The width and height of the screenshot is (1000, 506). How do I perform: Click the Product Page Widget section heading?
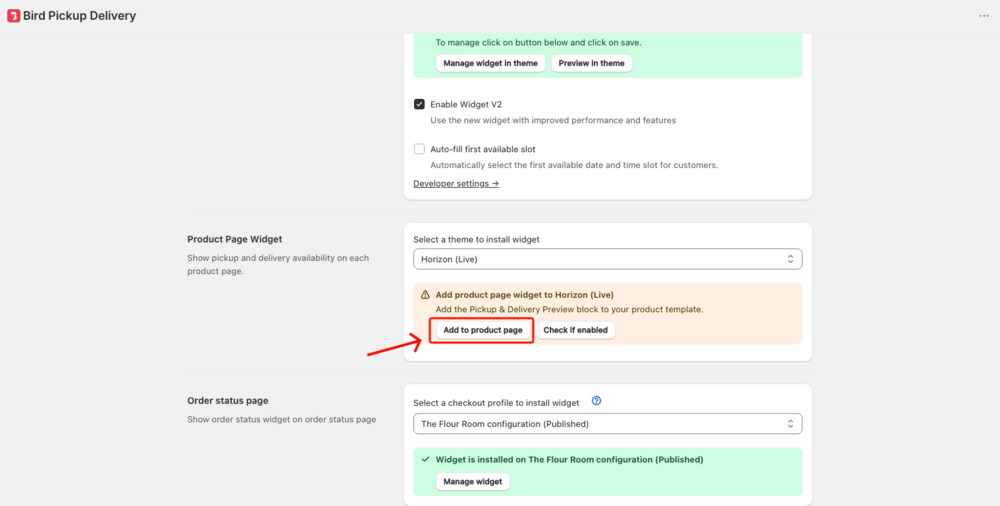point(235,239)
